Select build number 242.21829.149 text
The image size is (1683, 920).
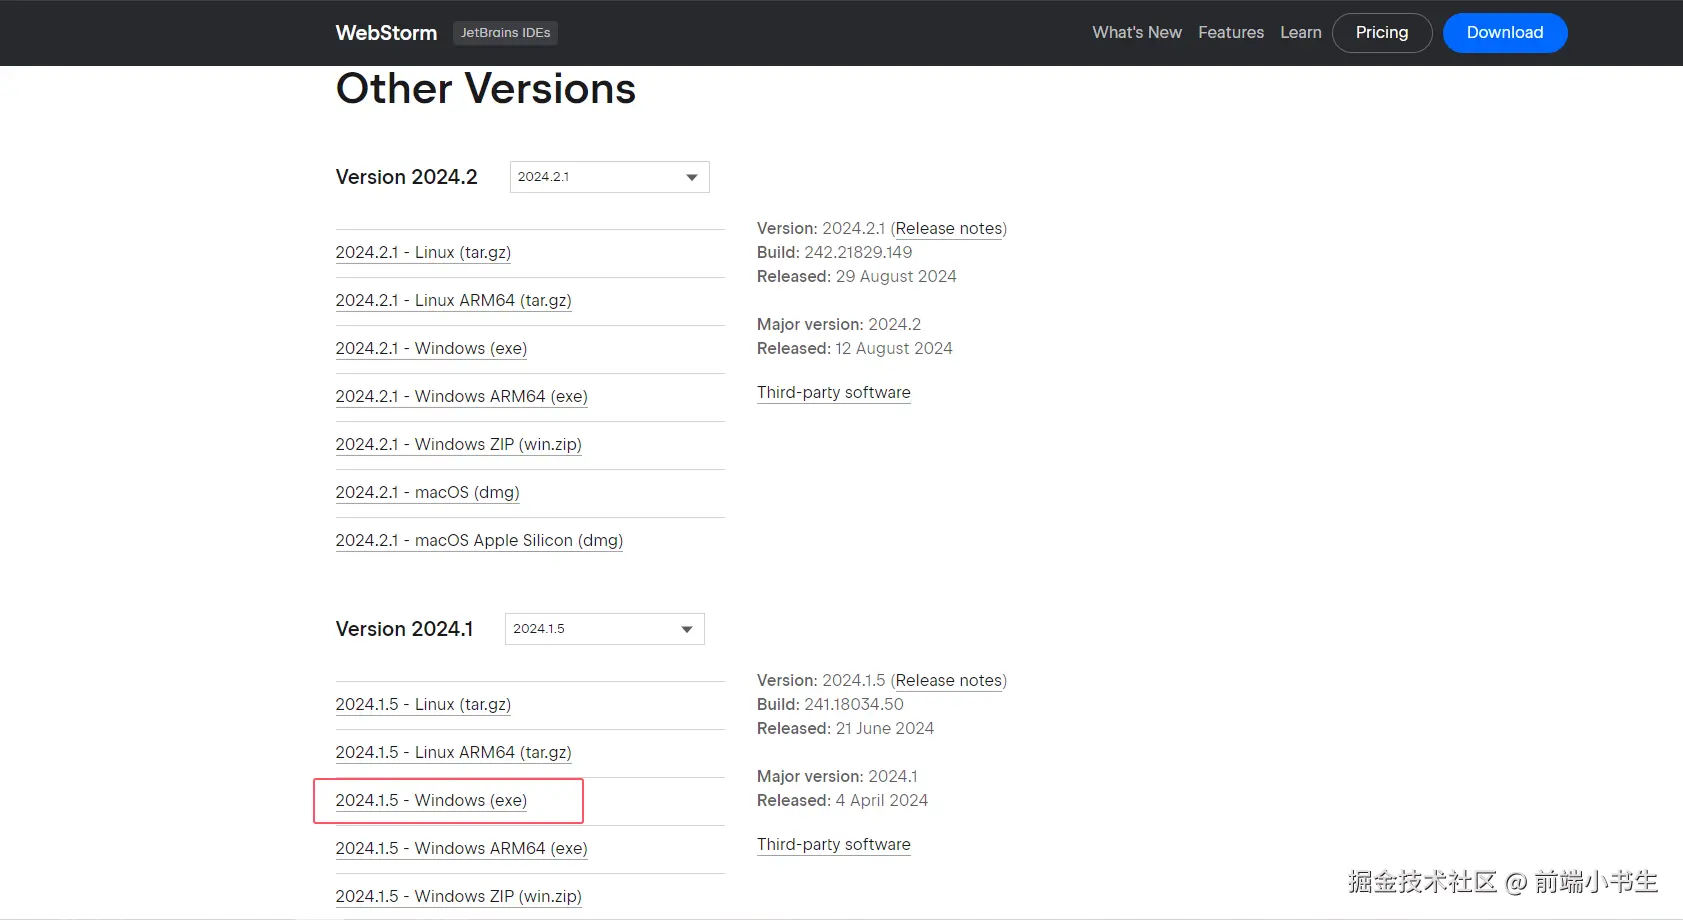tap(858, 253)
